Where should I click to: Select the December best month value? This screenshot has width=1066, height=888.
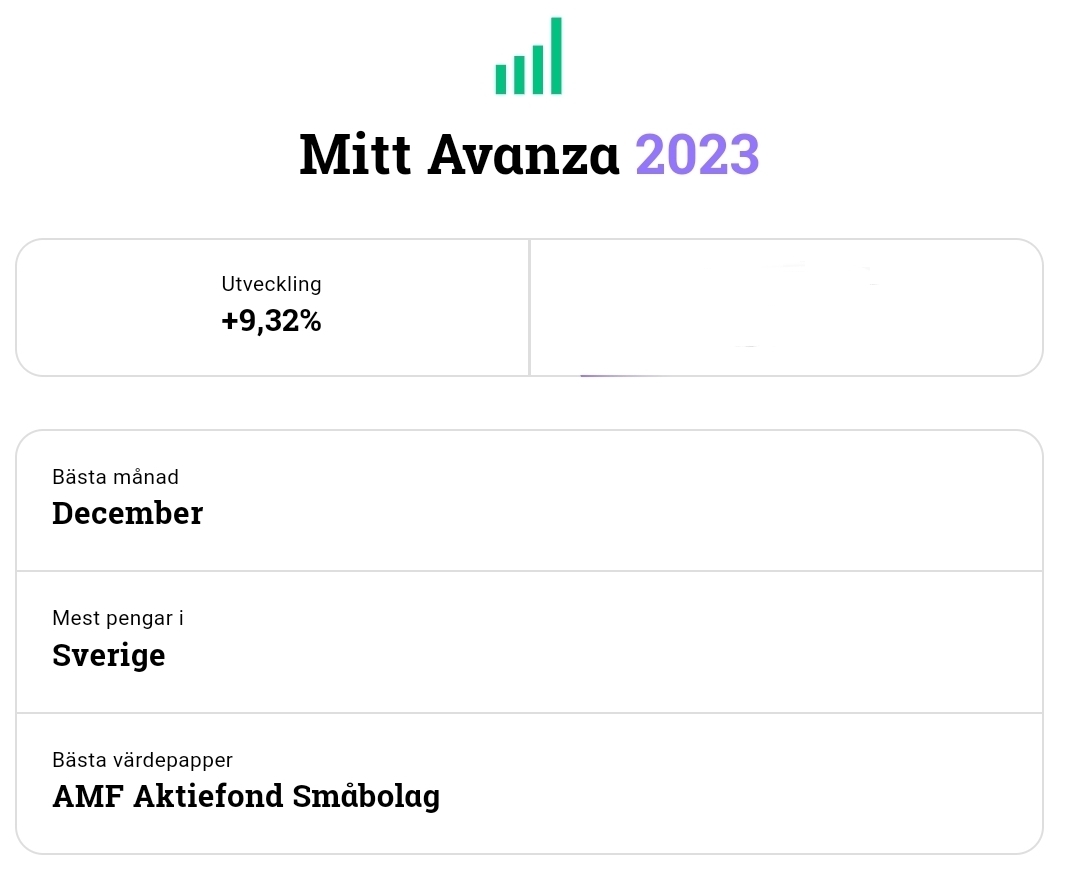coord(127,513)
